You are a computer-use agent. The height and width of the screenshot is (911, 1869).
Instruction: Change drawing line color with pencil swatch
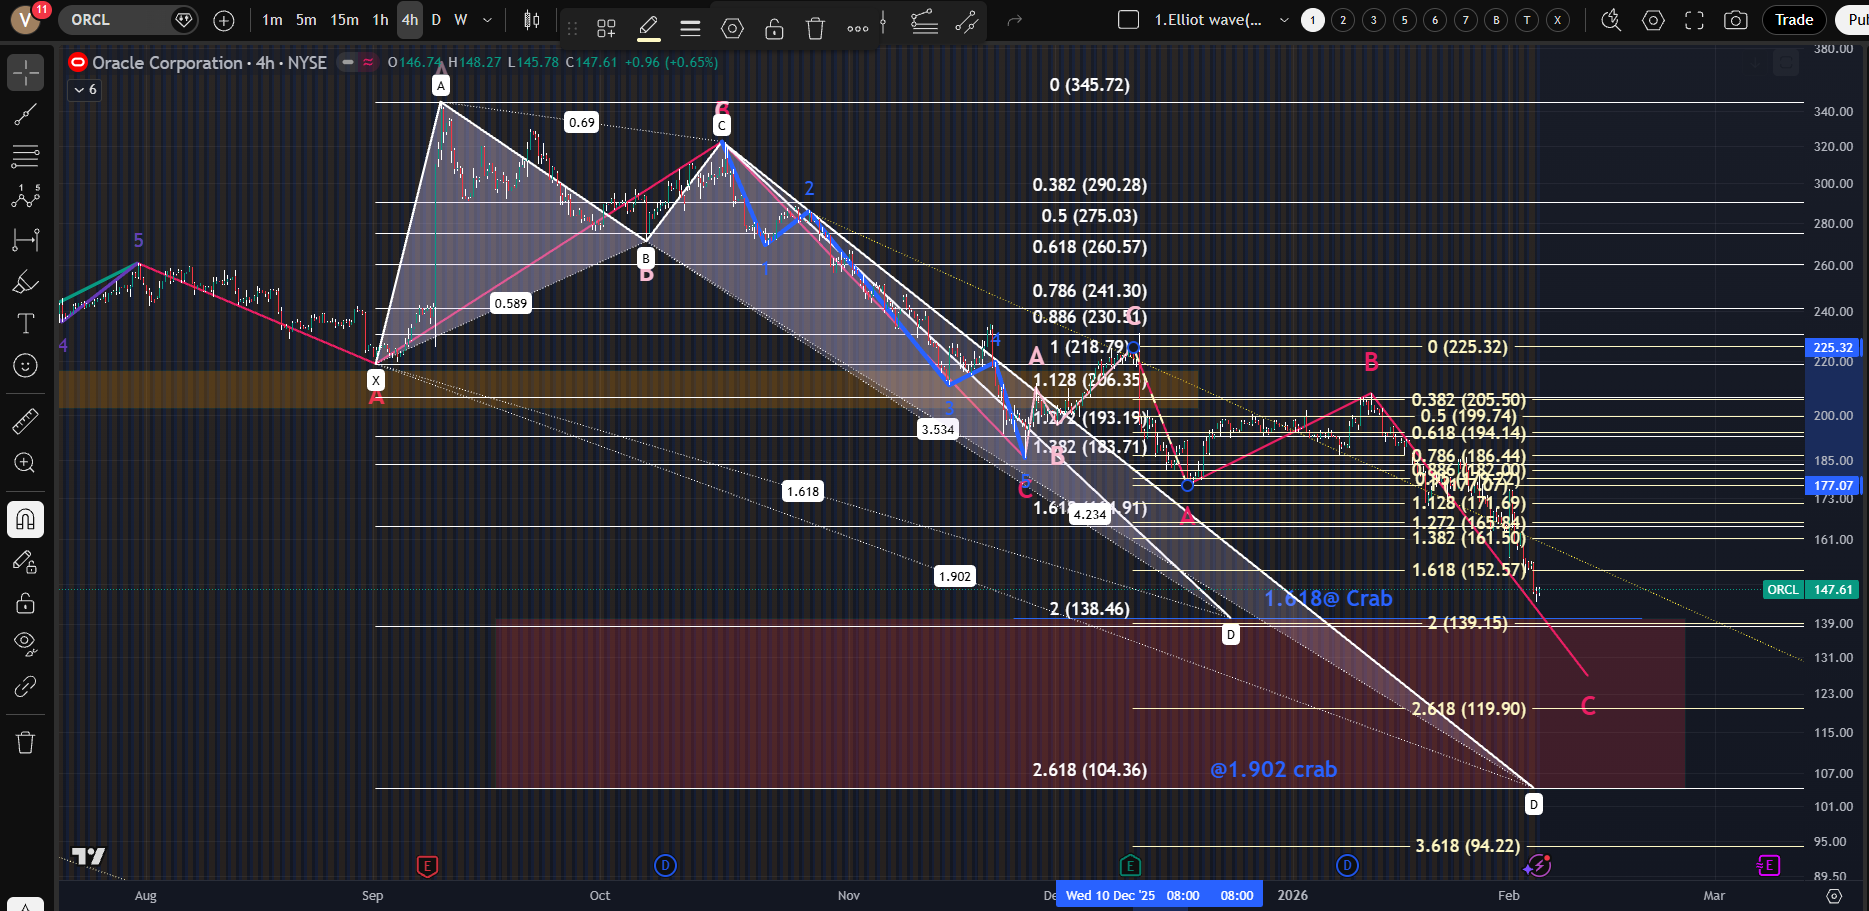648,28
